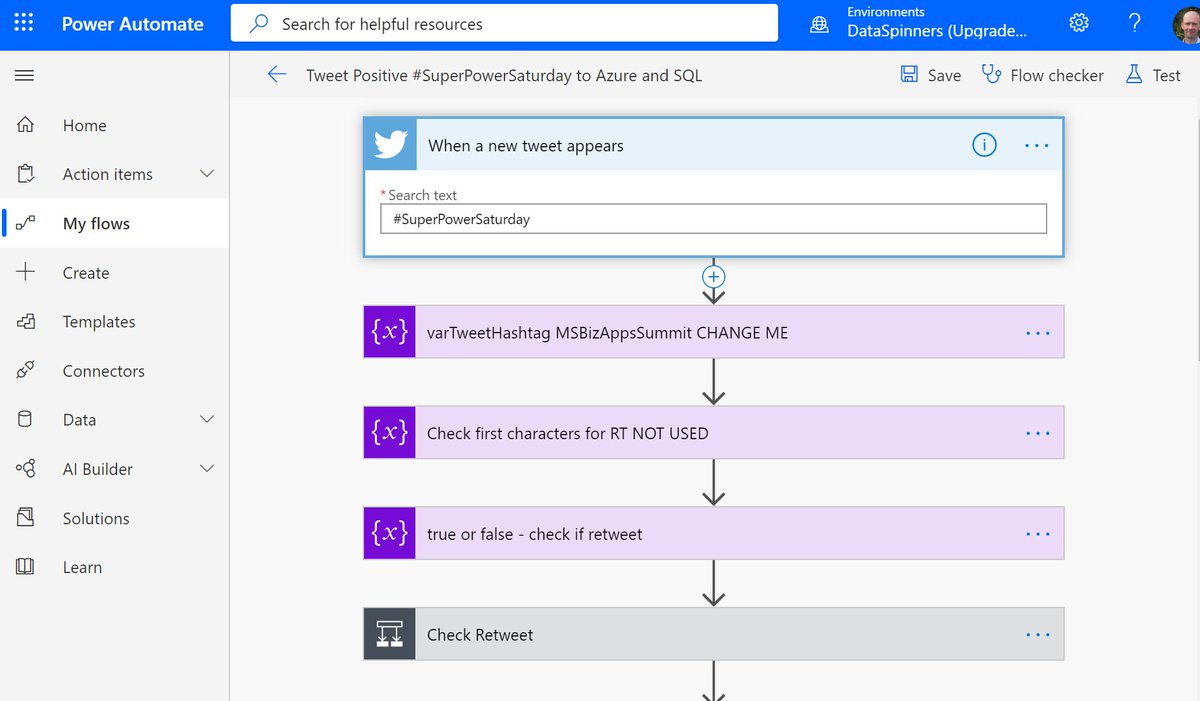Viewport: 1200px width, 701px height.
Task: Click the Solutions icon in sidebar
Action: click(x=26, y=517)
